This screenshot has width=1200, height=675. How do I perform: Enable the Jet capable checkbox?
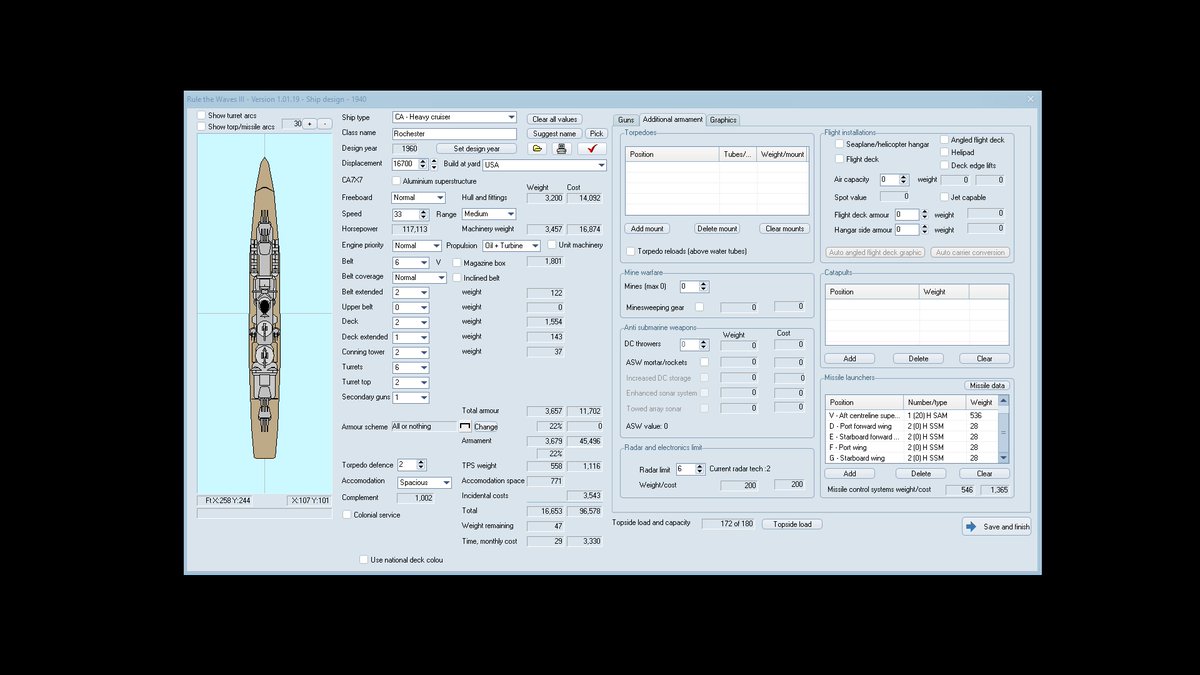942,197
